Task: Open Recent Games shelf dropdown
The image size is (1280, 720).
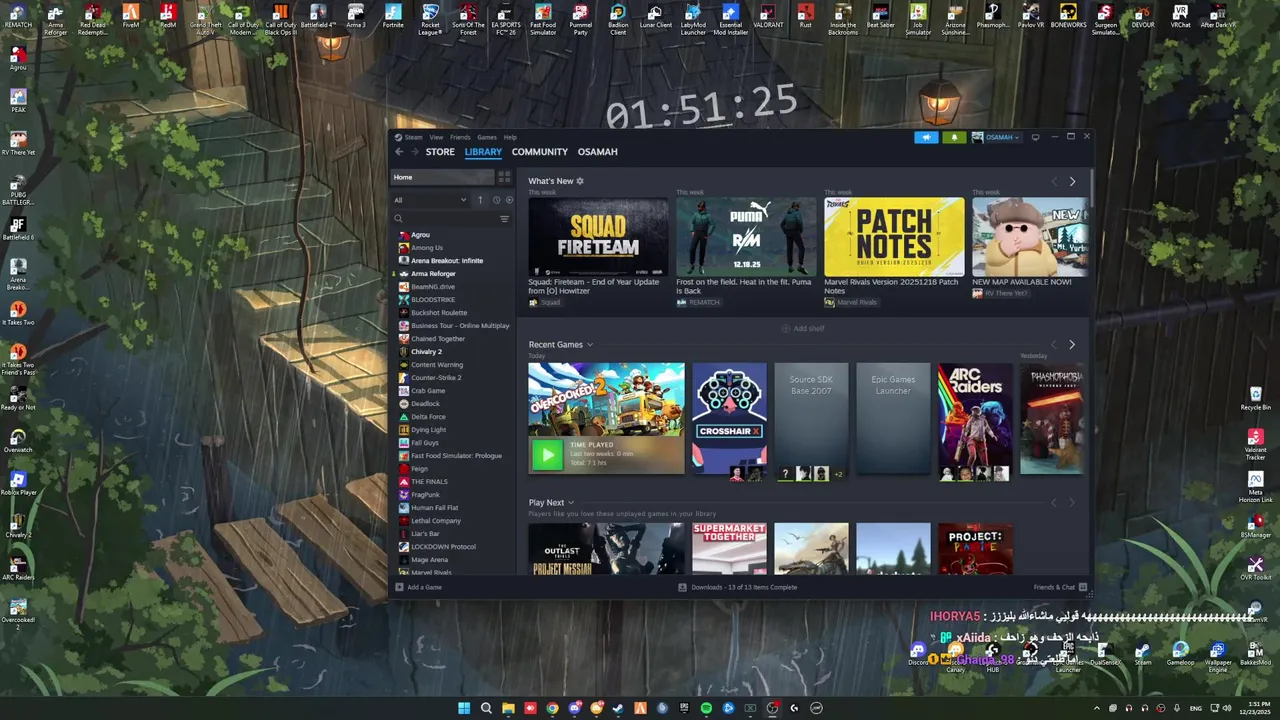Action: coord(590,345)
